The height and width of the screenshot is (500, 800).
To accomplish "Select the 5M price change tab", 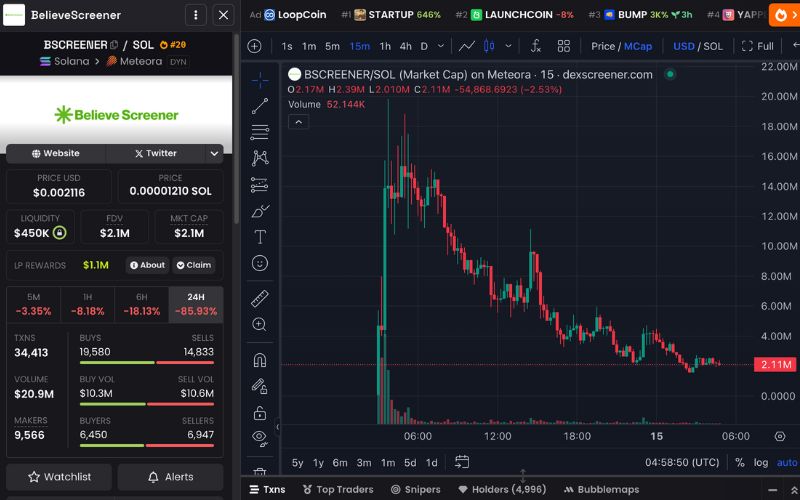I will tap(34, 305).
